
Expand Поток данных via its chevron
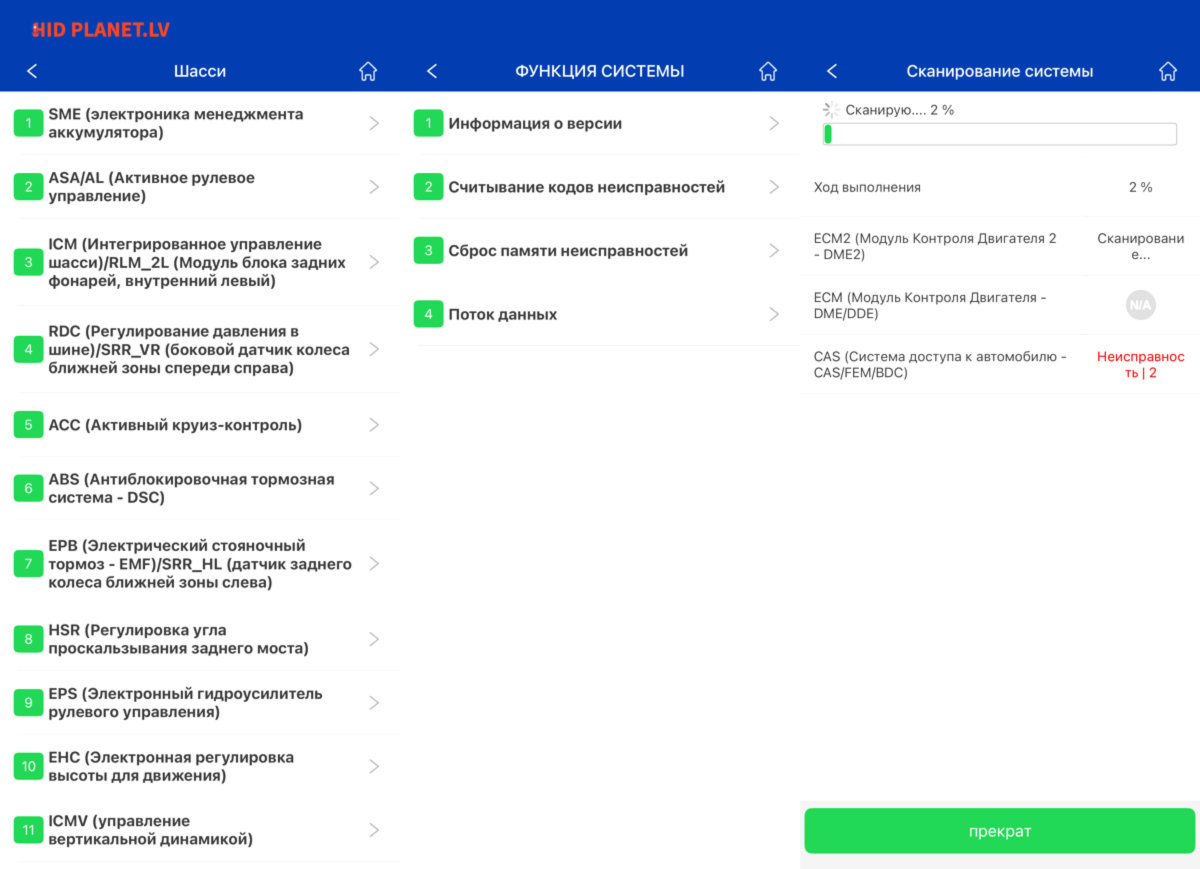(x=774, y=313)
